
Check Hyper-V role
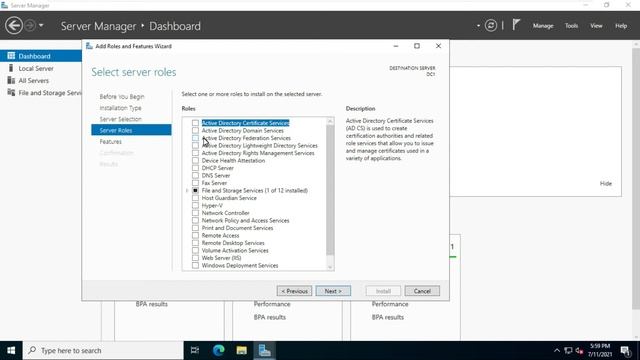coord(195,205)
